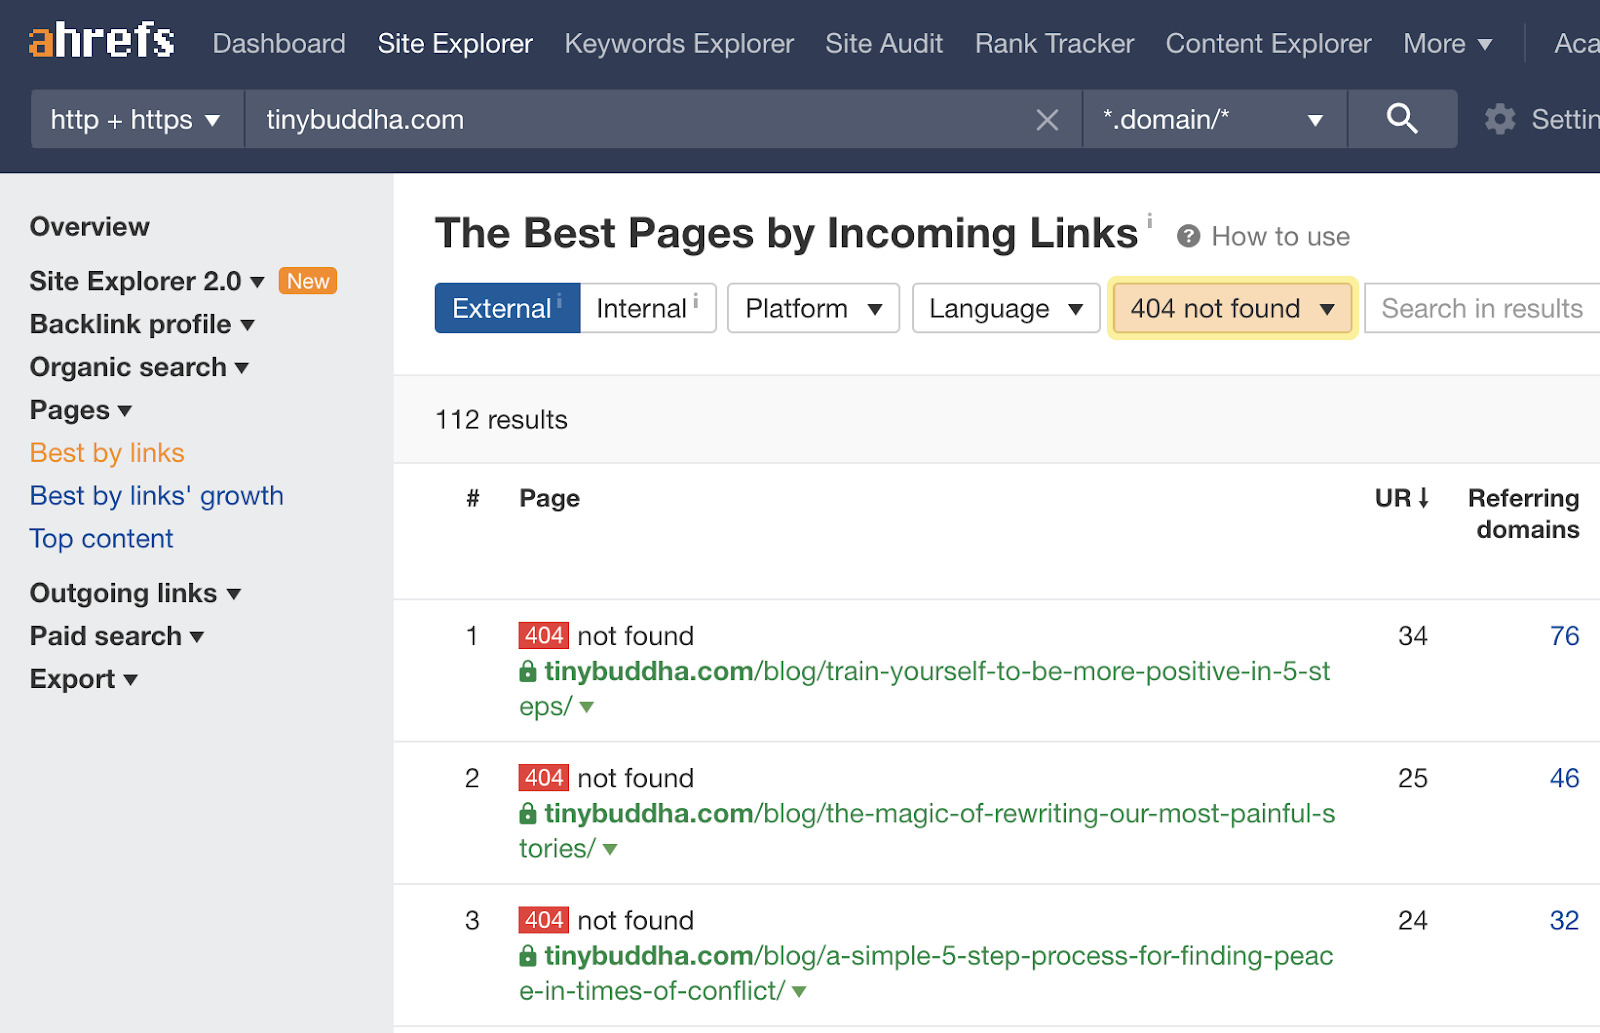The height and width of the screenshot is (1033, 1600).
Task: Click the New badge next to Site Explorer 2.0
Action: pos(307,281)
